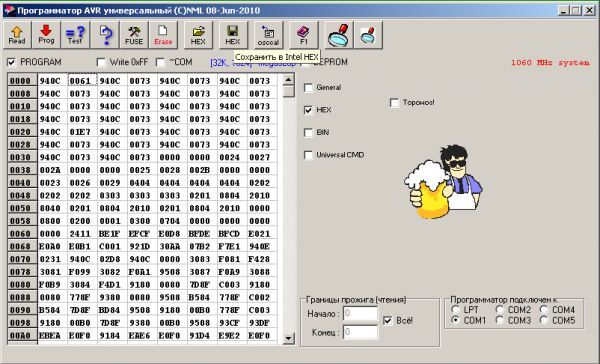Click the large magnifier stamp icon
The image size is (600, 364).
coord(339,35)
